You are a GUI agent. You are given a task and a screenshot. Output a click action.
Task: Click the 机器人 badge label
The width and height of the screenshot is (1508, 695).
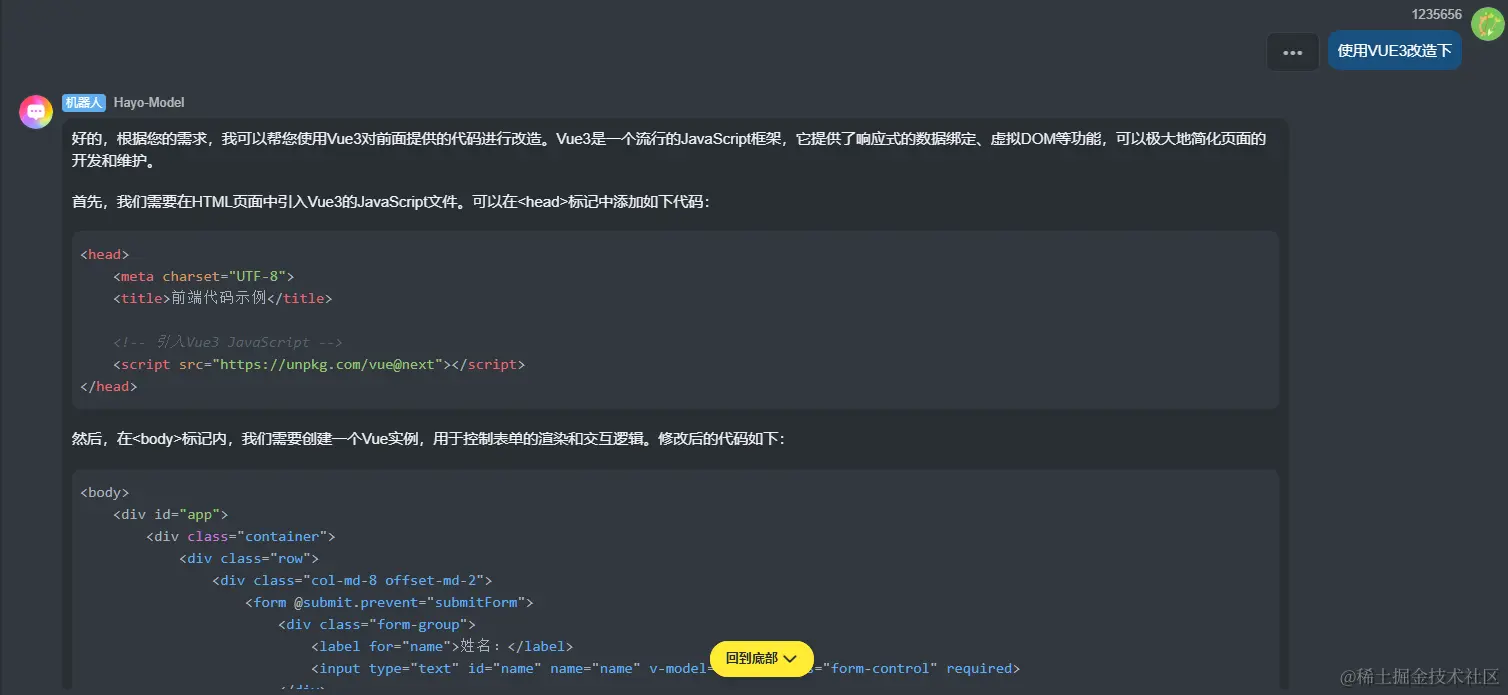(x=84, y=103)
